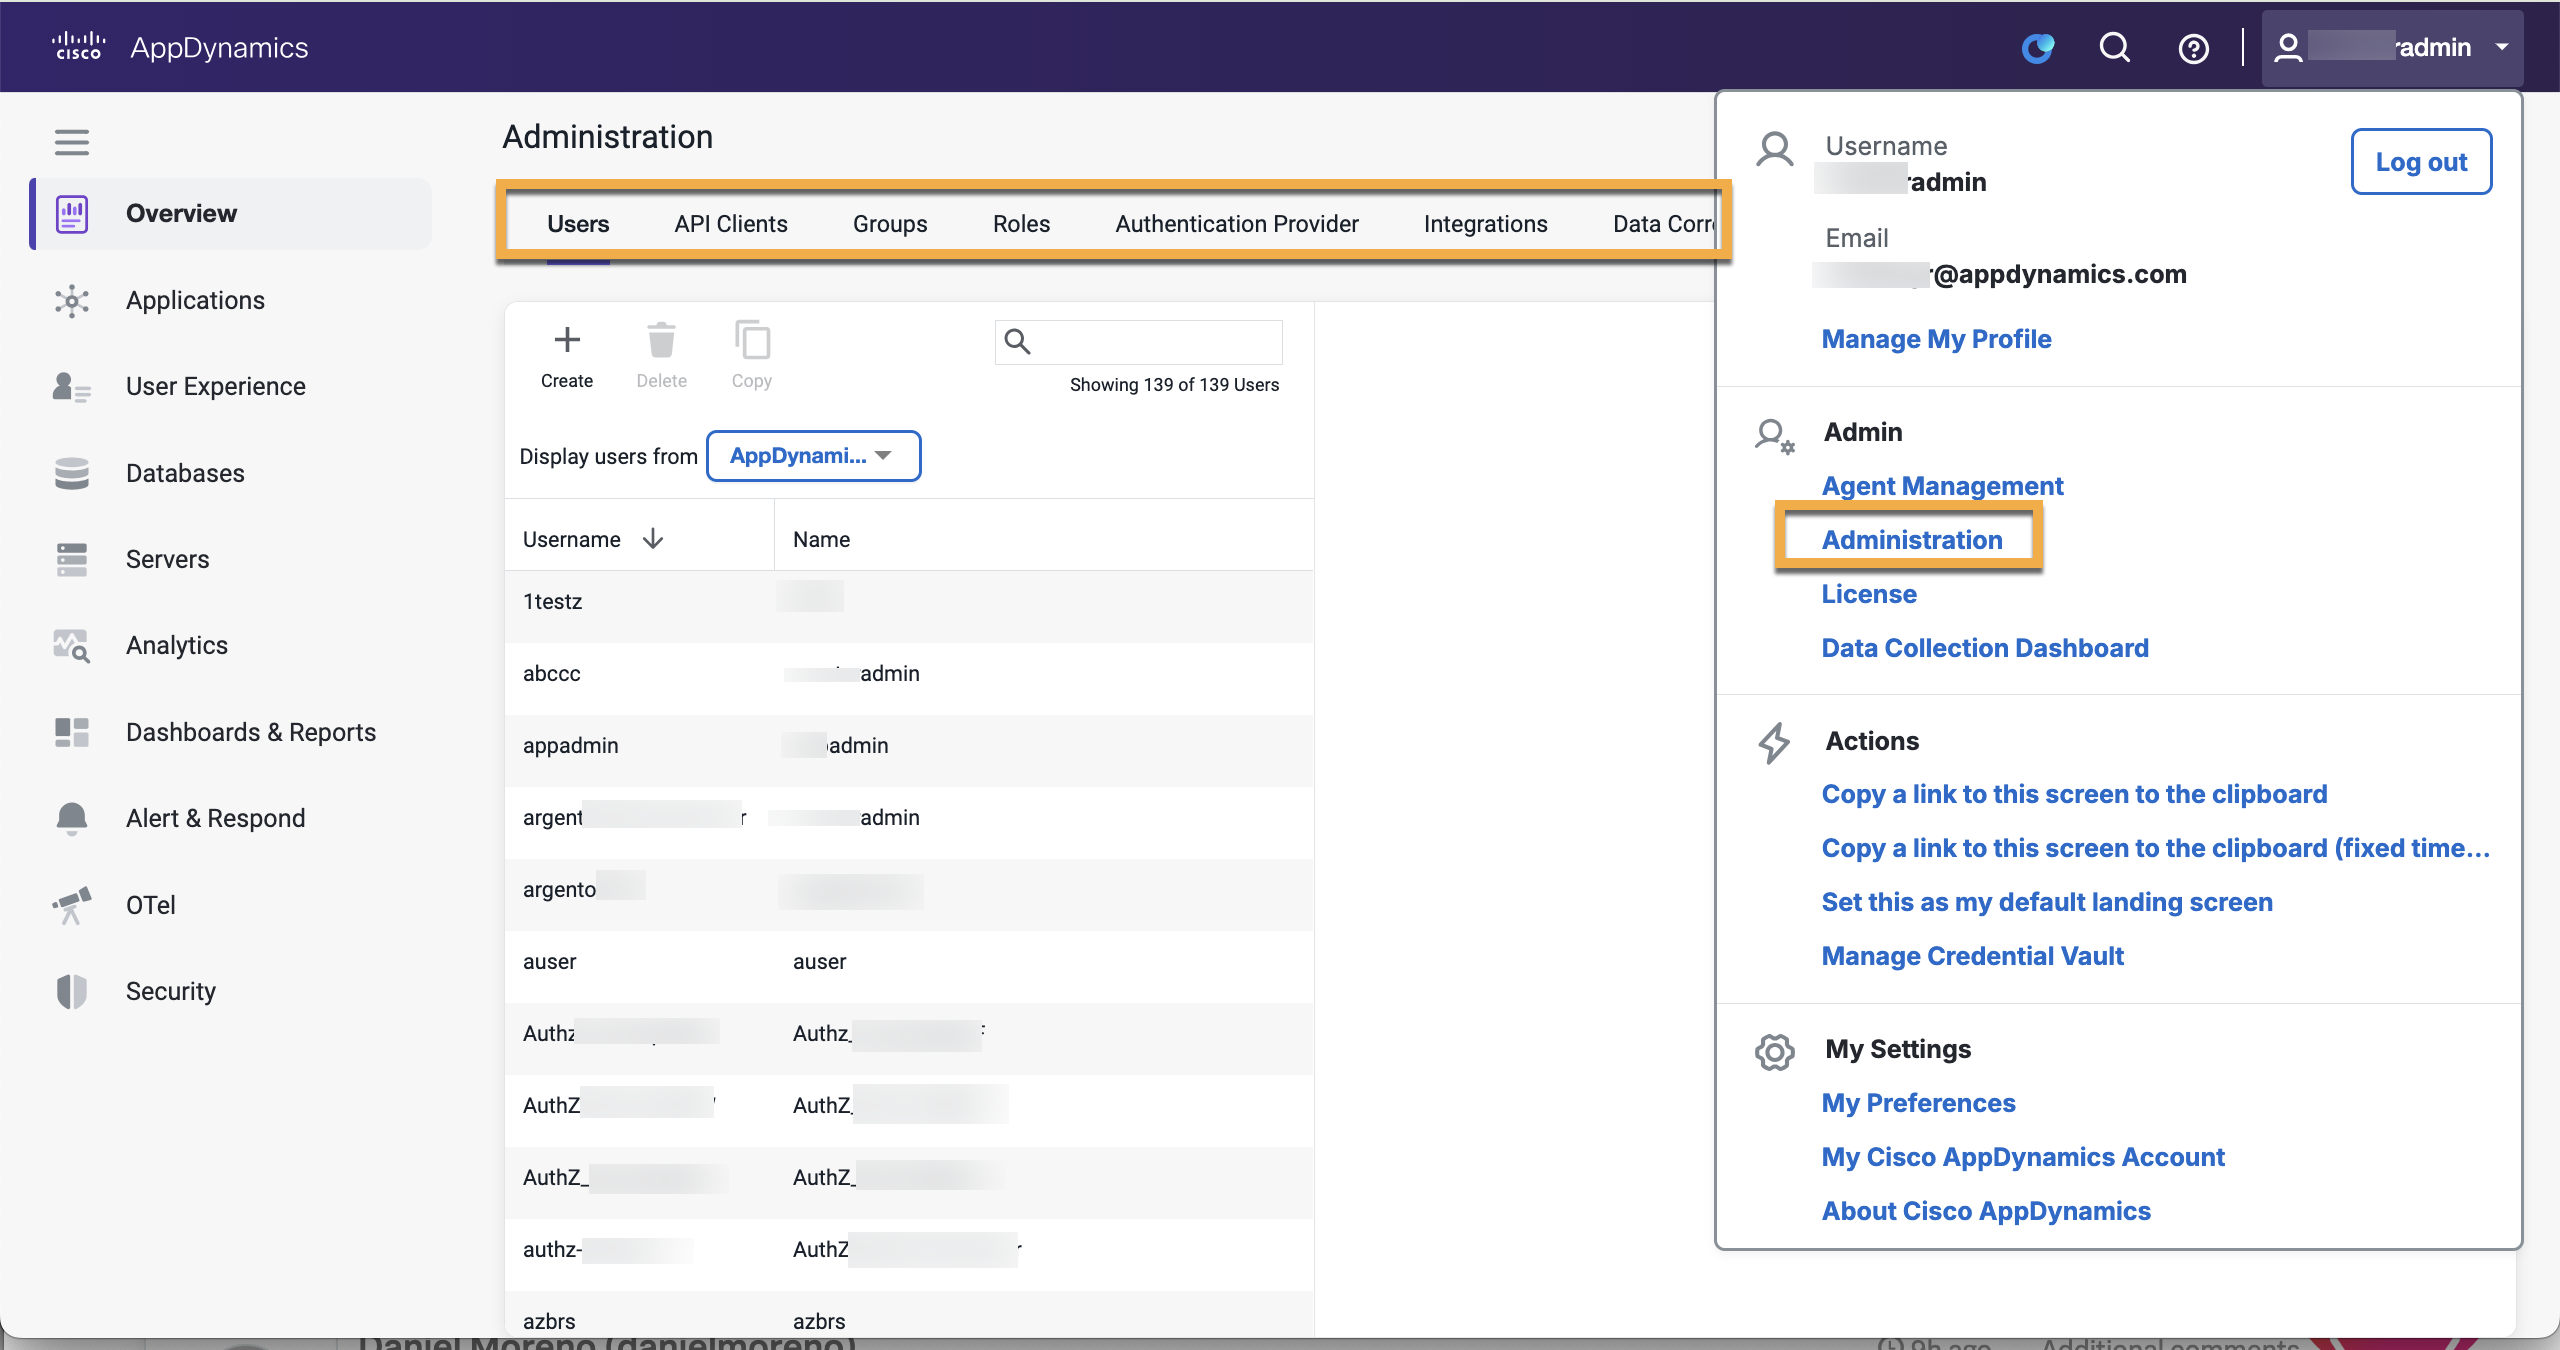Open the Integrations tab

point(1485,224)
